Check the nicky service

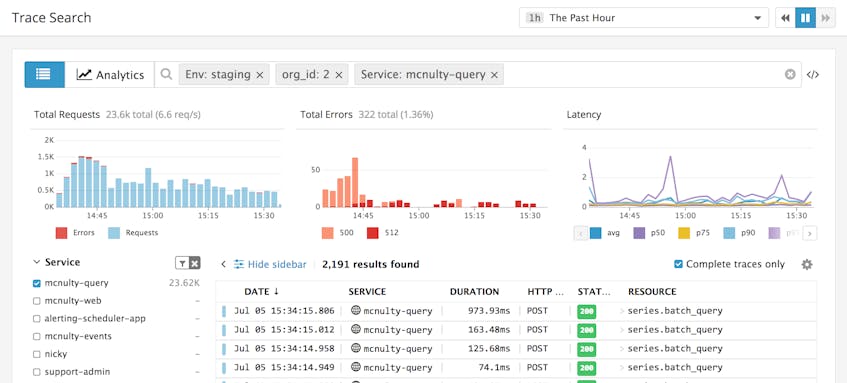[x=37, y=354]
